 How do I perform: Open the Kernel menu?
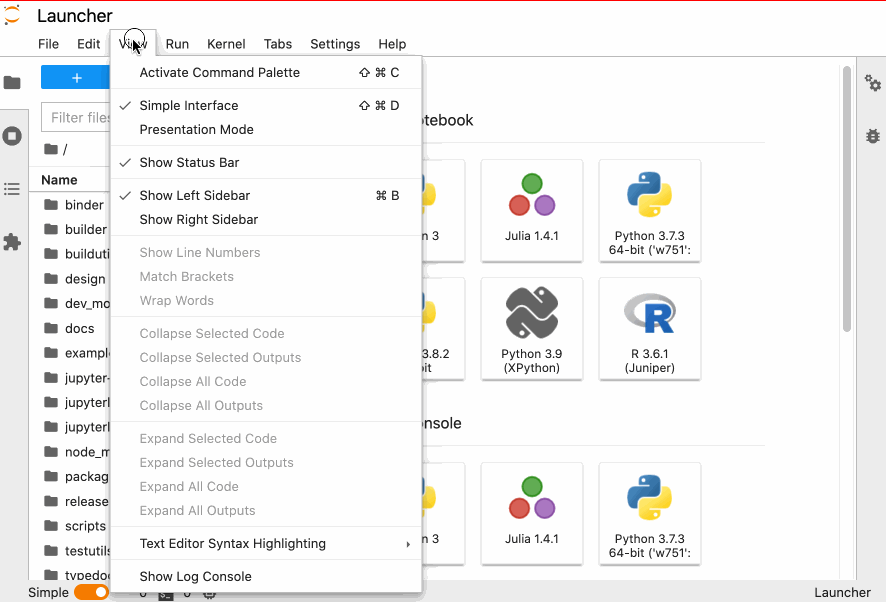point(226,44)
